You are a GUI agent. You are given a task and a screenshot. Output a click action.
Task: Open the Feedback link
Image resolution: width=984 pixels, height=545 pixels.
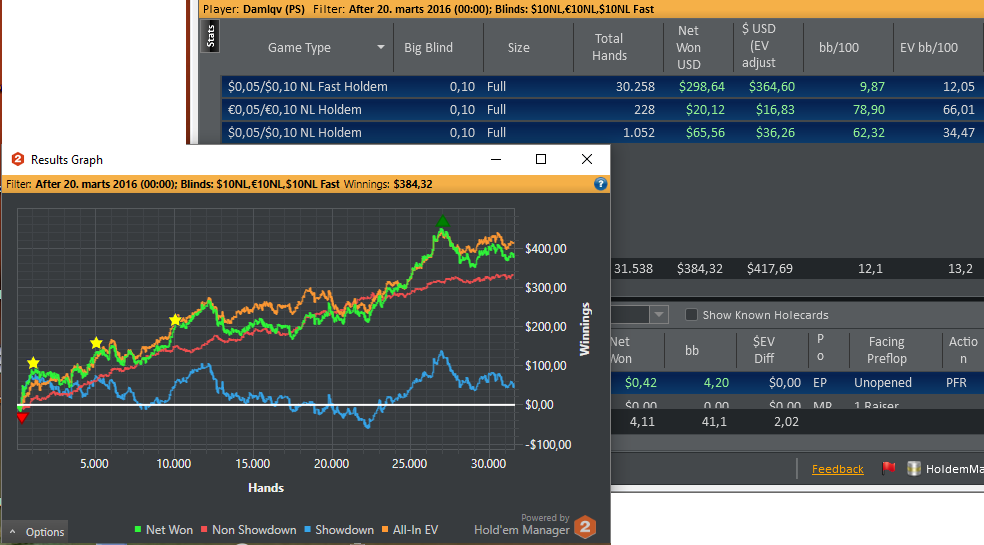point(837,469)
